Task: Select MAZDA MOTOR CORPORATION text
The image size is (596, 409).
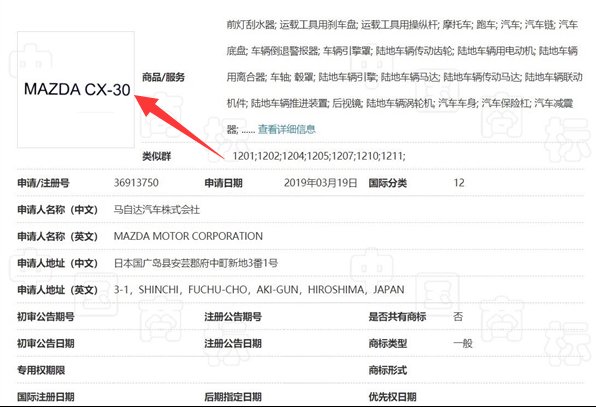Action: (x=188, y=236)
